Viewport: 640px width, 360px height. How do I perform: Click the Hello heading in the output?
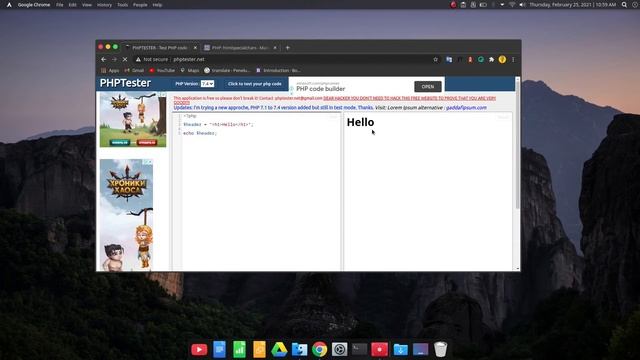360,122
